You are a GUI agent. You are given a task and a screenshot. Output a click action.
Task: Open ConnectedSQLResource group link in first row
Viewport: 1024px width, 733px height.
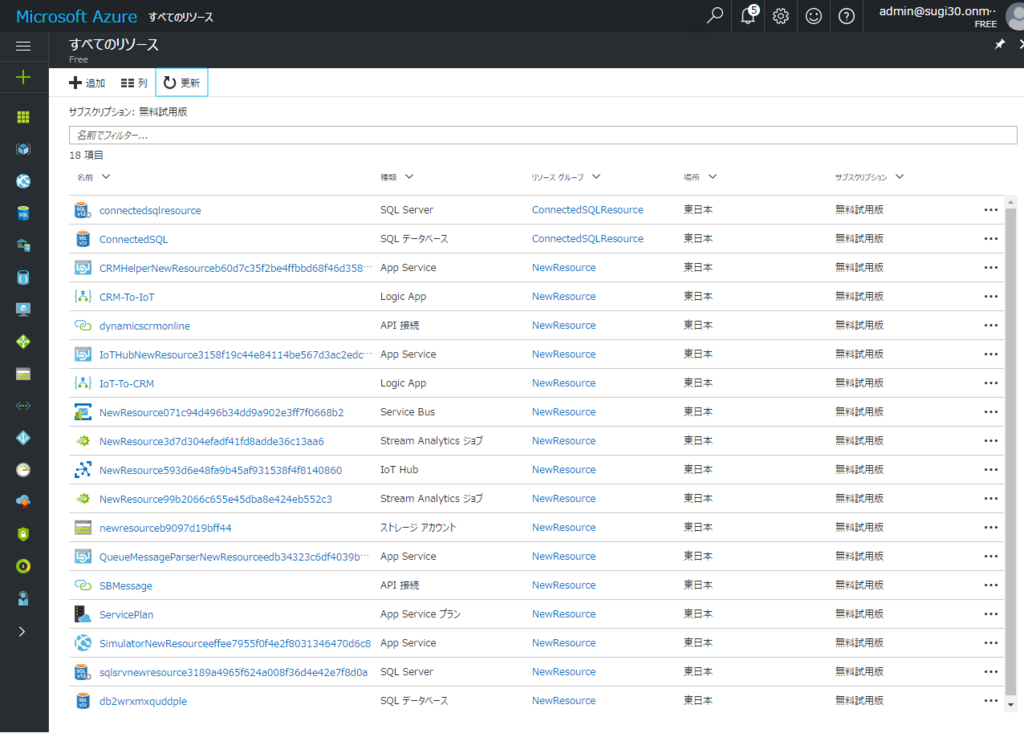[587, 210]
